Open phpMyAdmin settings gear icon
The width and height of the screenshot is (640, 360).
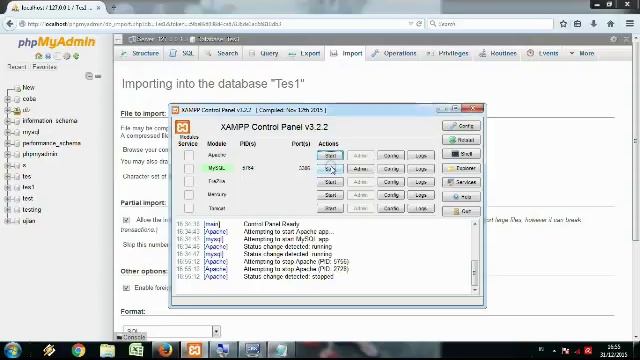[x=67, y=56]
